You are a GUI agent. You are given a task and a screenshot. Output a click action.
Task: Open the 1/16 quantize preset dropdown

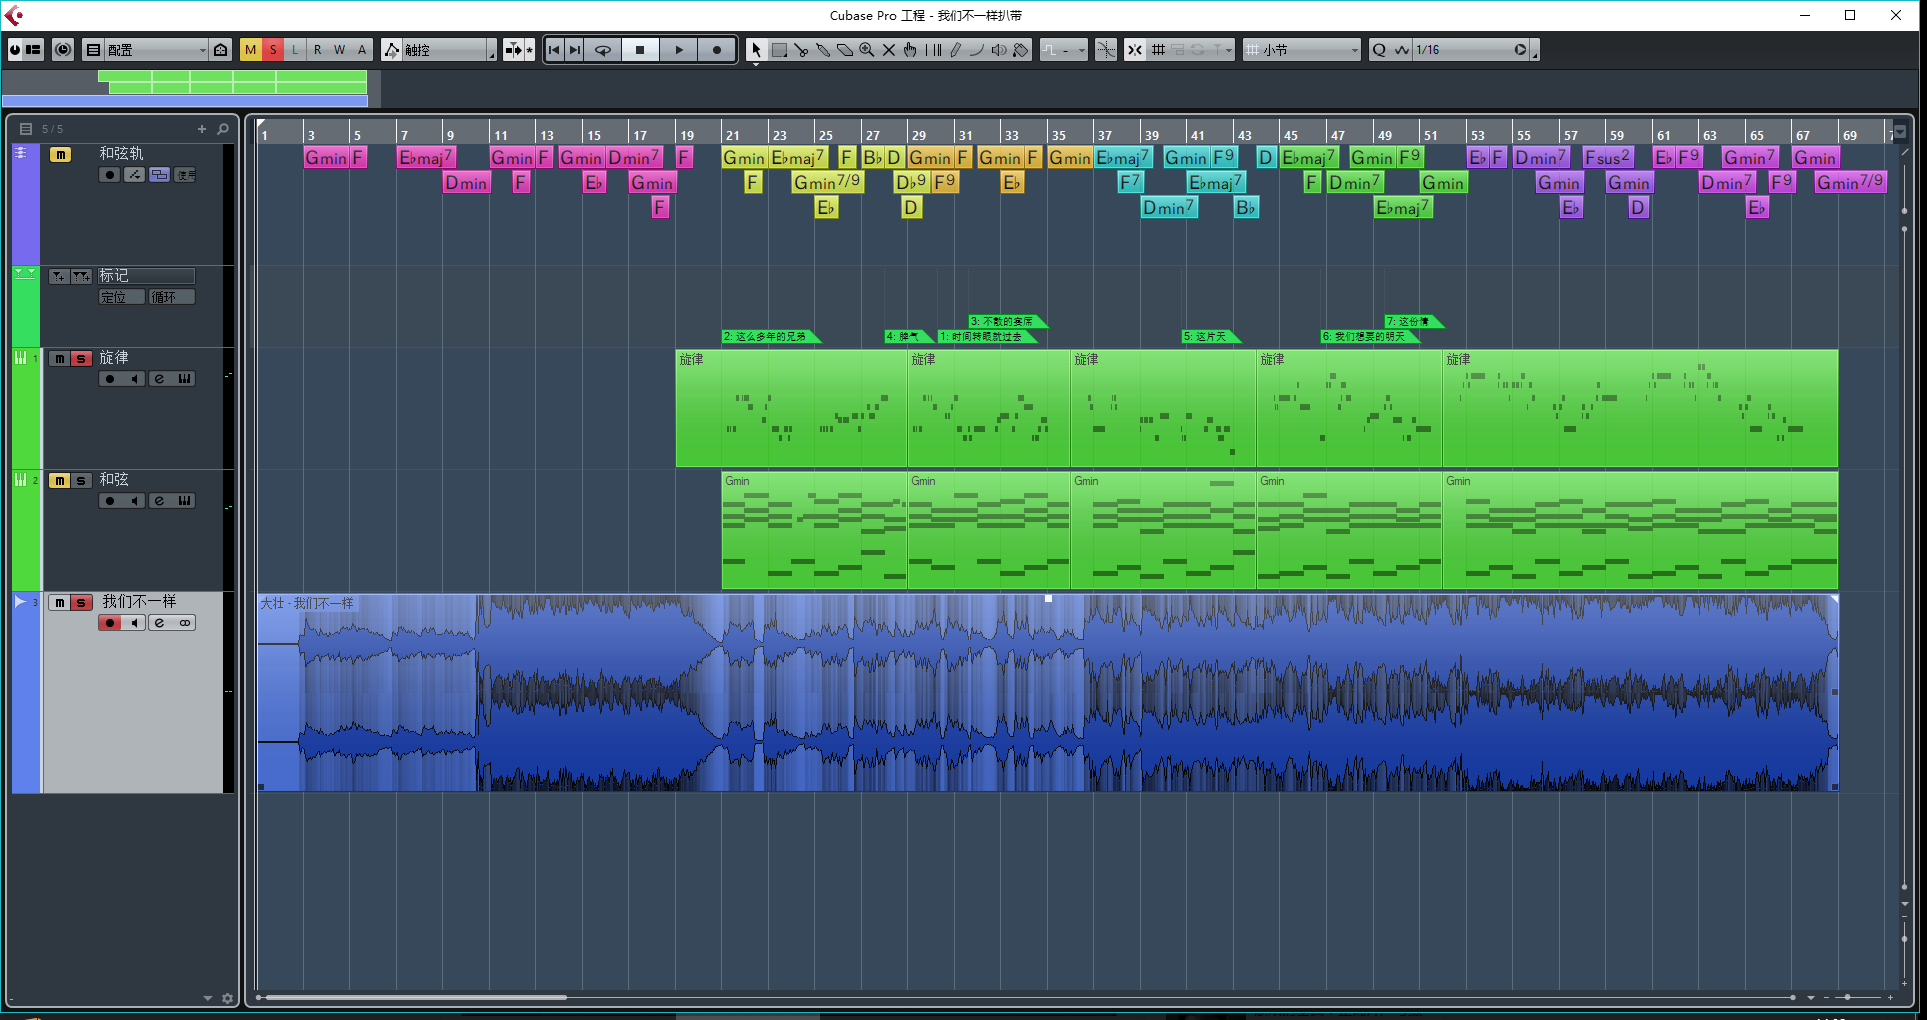pyautogui.click(x=1463, y=49)
